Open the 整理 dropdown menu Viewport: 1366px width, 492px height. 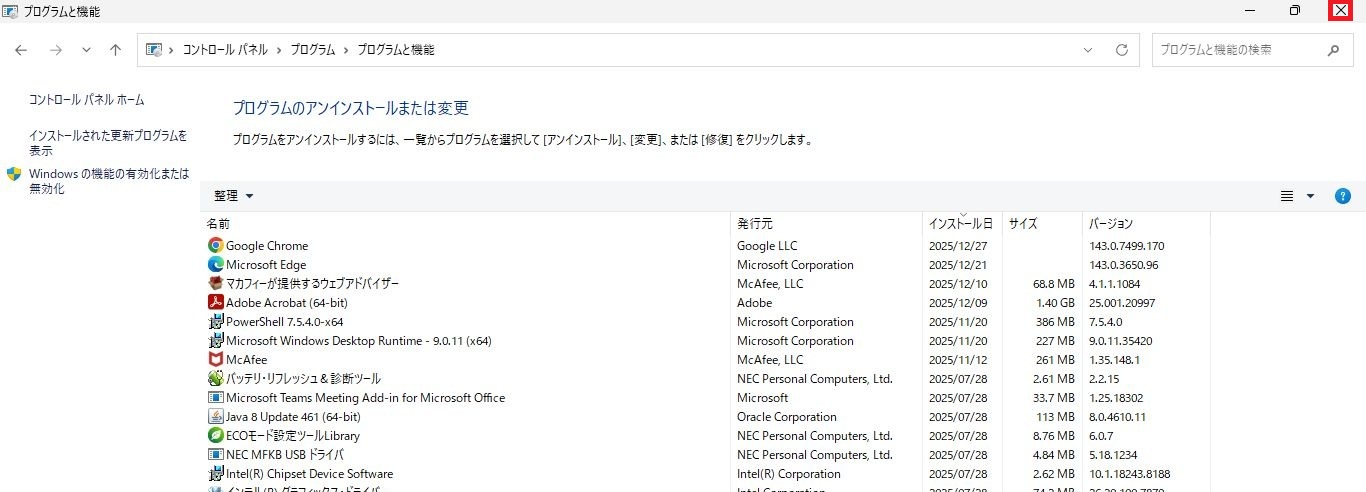[x=234, y=196]
